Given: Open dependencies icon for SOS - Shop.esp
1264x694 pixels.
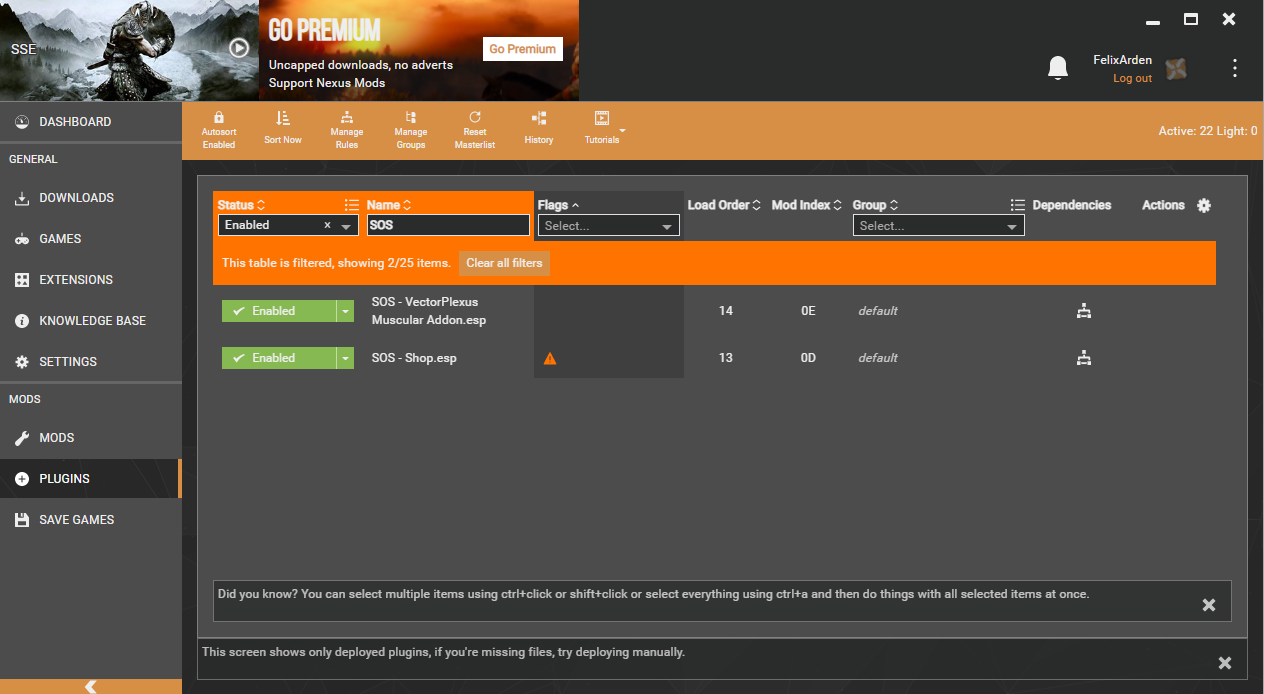Looking at the screenshot, I should click(1083, 358).
